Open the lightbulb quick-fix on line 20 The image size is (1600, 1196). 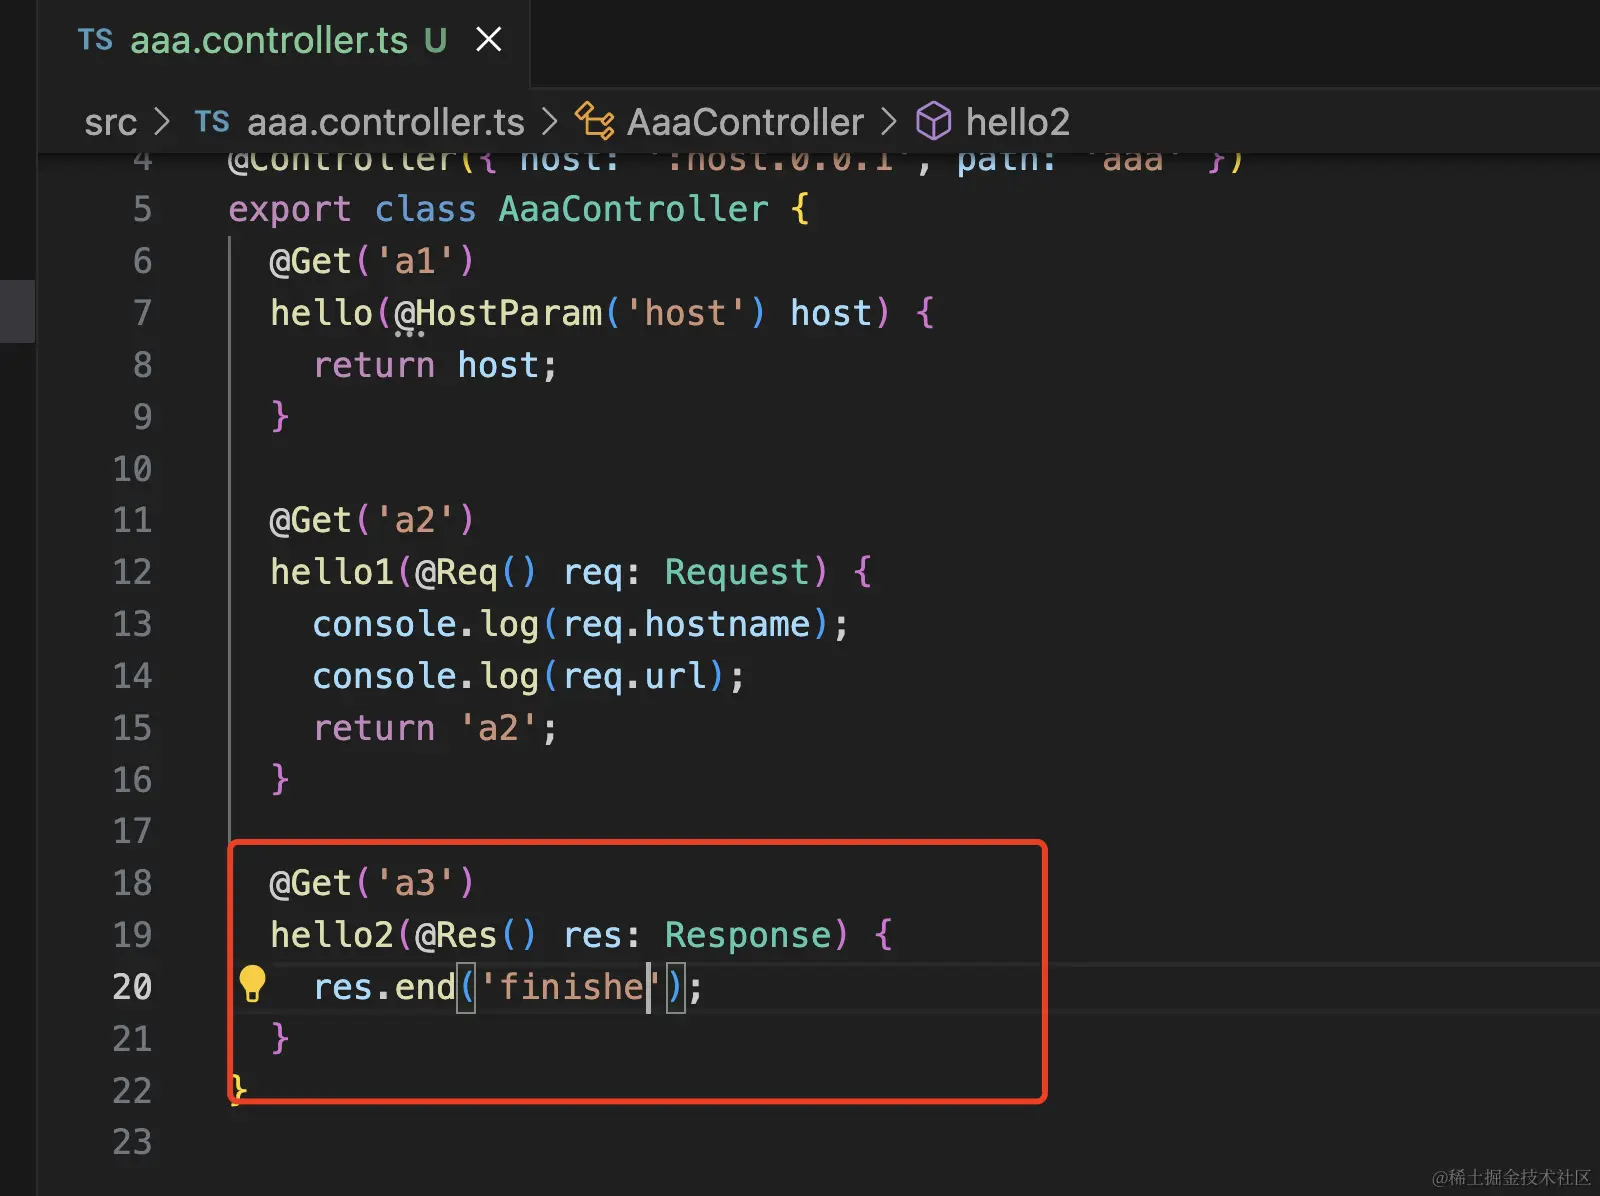pyautogui.click(x=252, y=984)
